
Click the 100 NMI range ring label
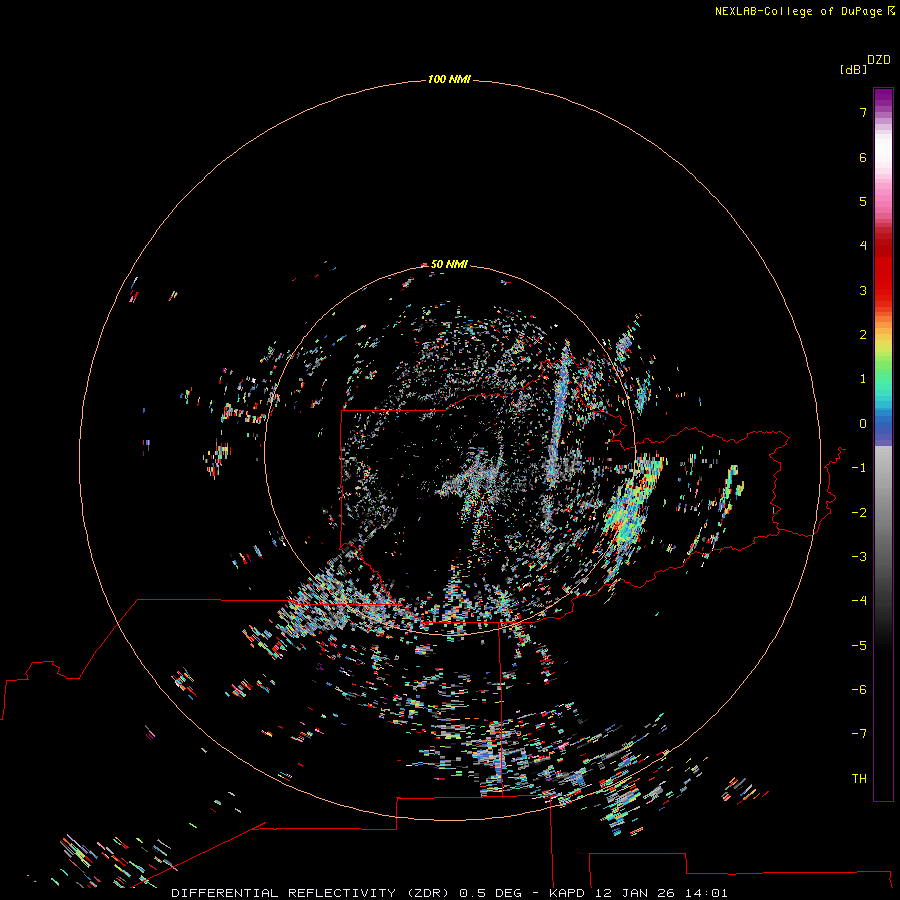pyautogui.click(x=449, y=79)
